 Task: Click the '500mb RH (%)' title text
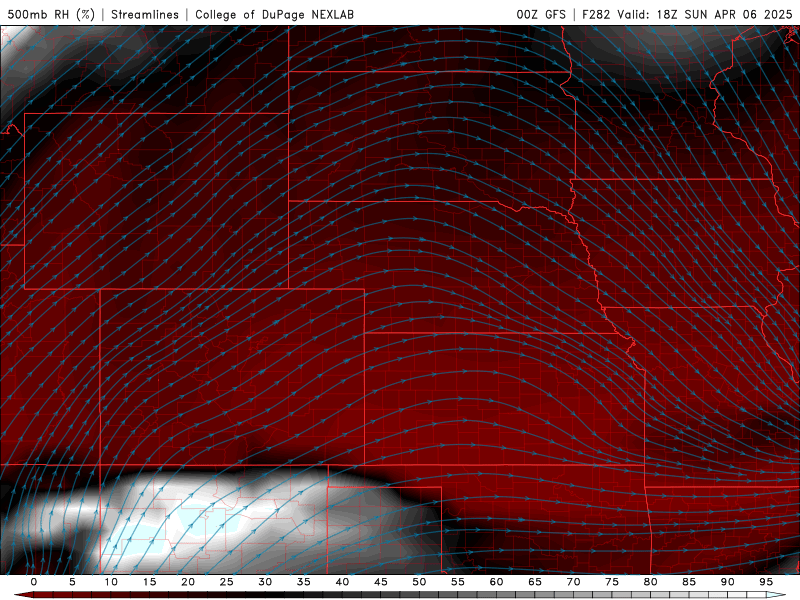[51, 14]
